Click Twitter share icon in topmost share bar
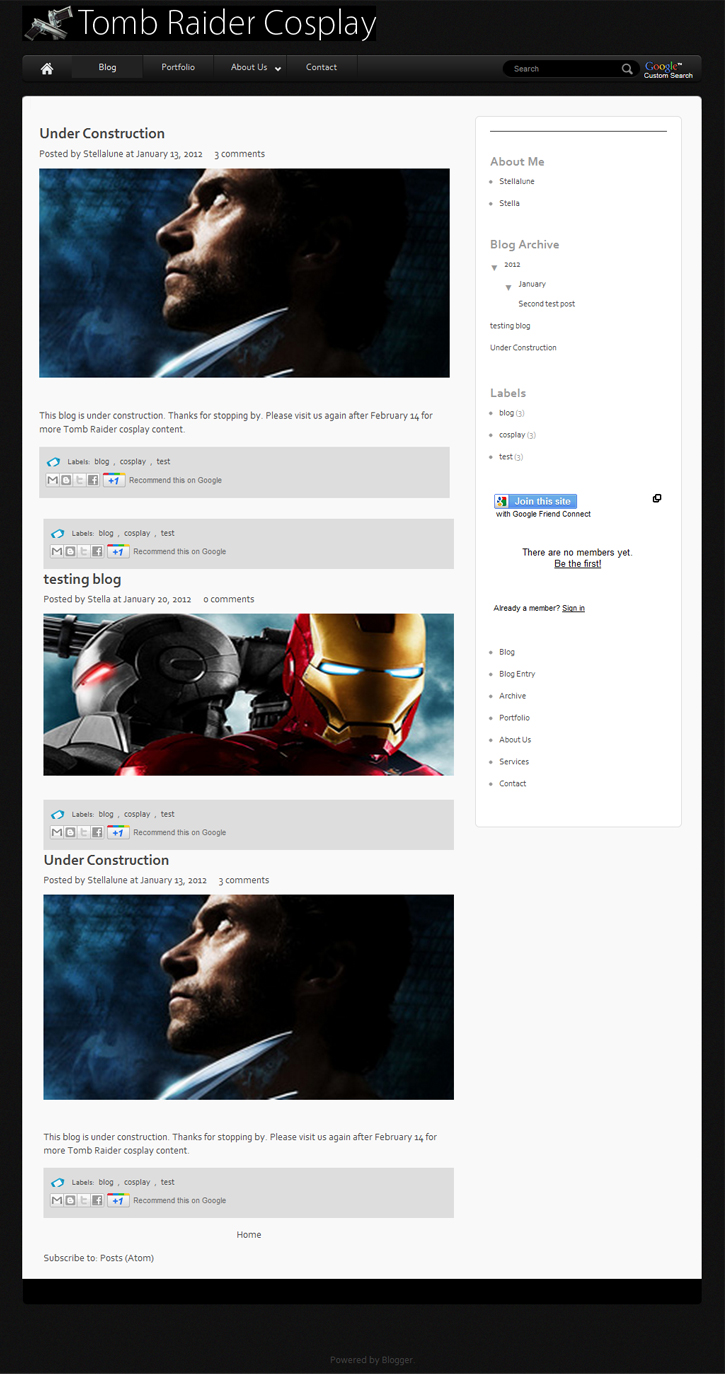 pyautogui.click(x=80, y=480)
